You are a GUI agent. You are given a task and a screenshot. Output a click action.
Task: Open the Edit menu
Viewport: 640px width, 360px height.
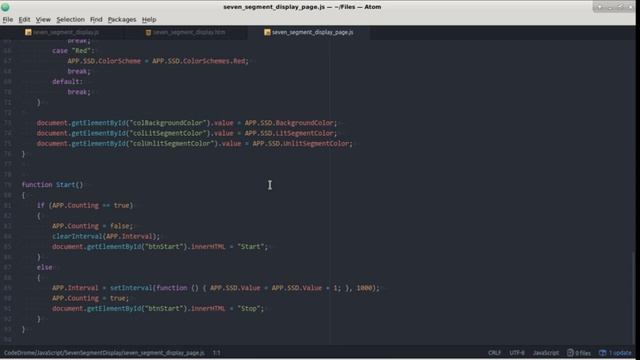point(24,20)
